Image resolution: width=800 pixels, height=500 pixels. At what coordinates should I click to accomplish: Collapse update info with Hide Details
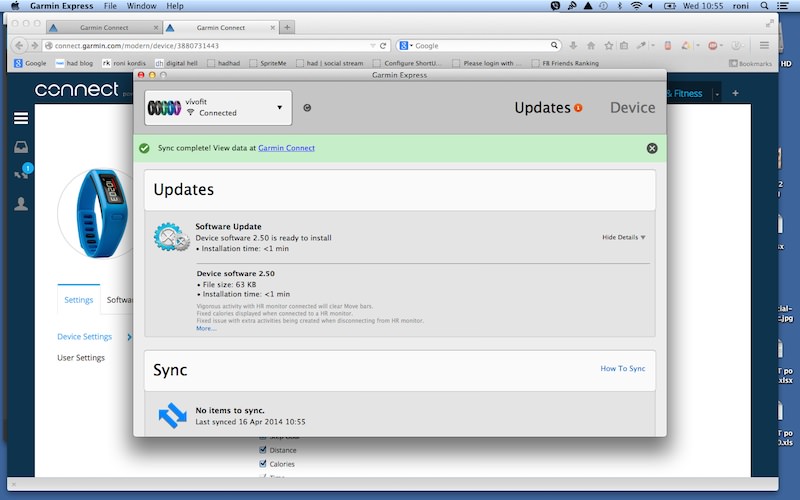[623, 237]
